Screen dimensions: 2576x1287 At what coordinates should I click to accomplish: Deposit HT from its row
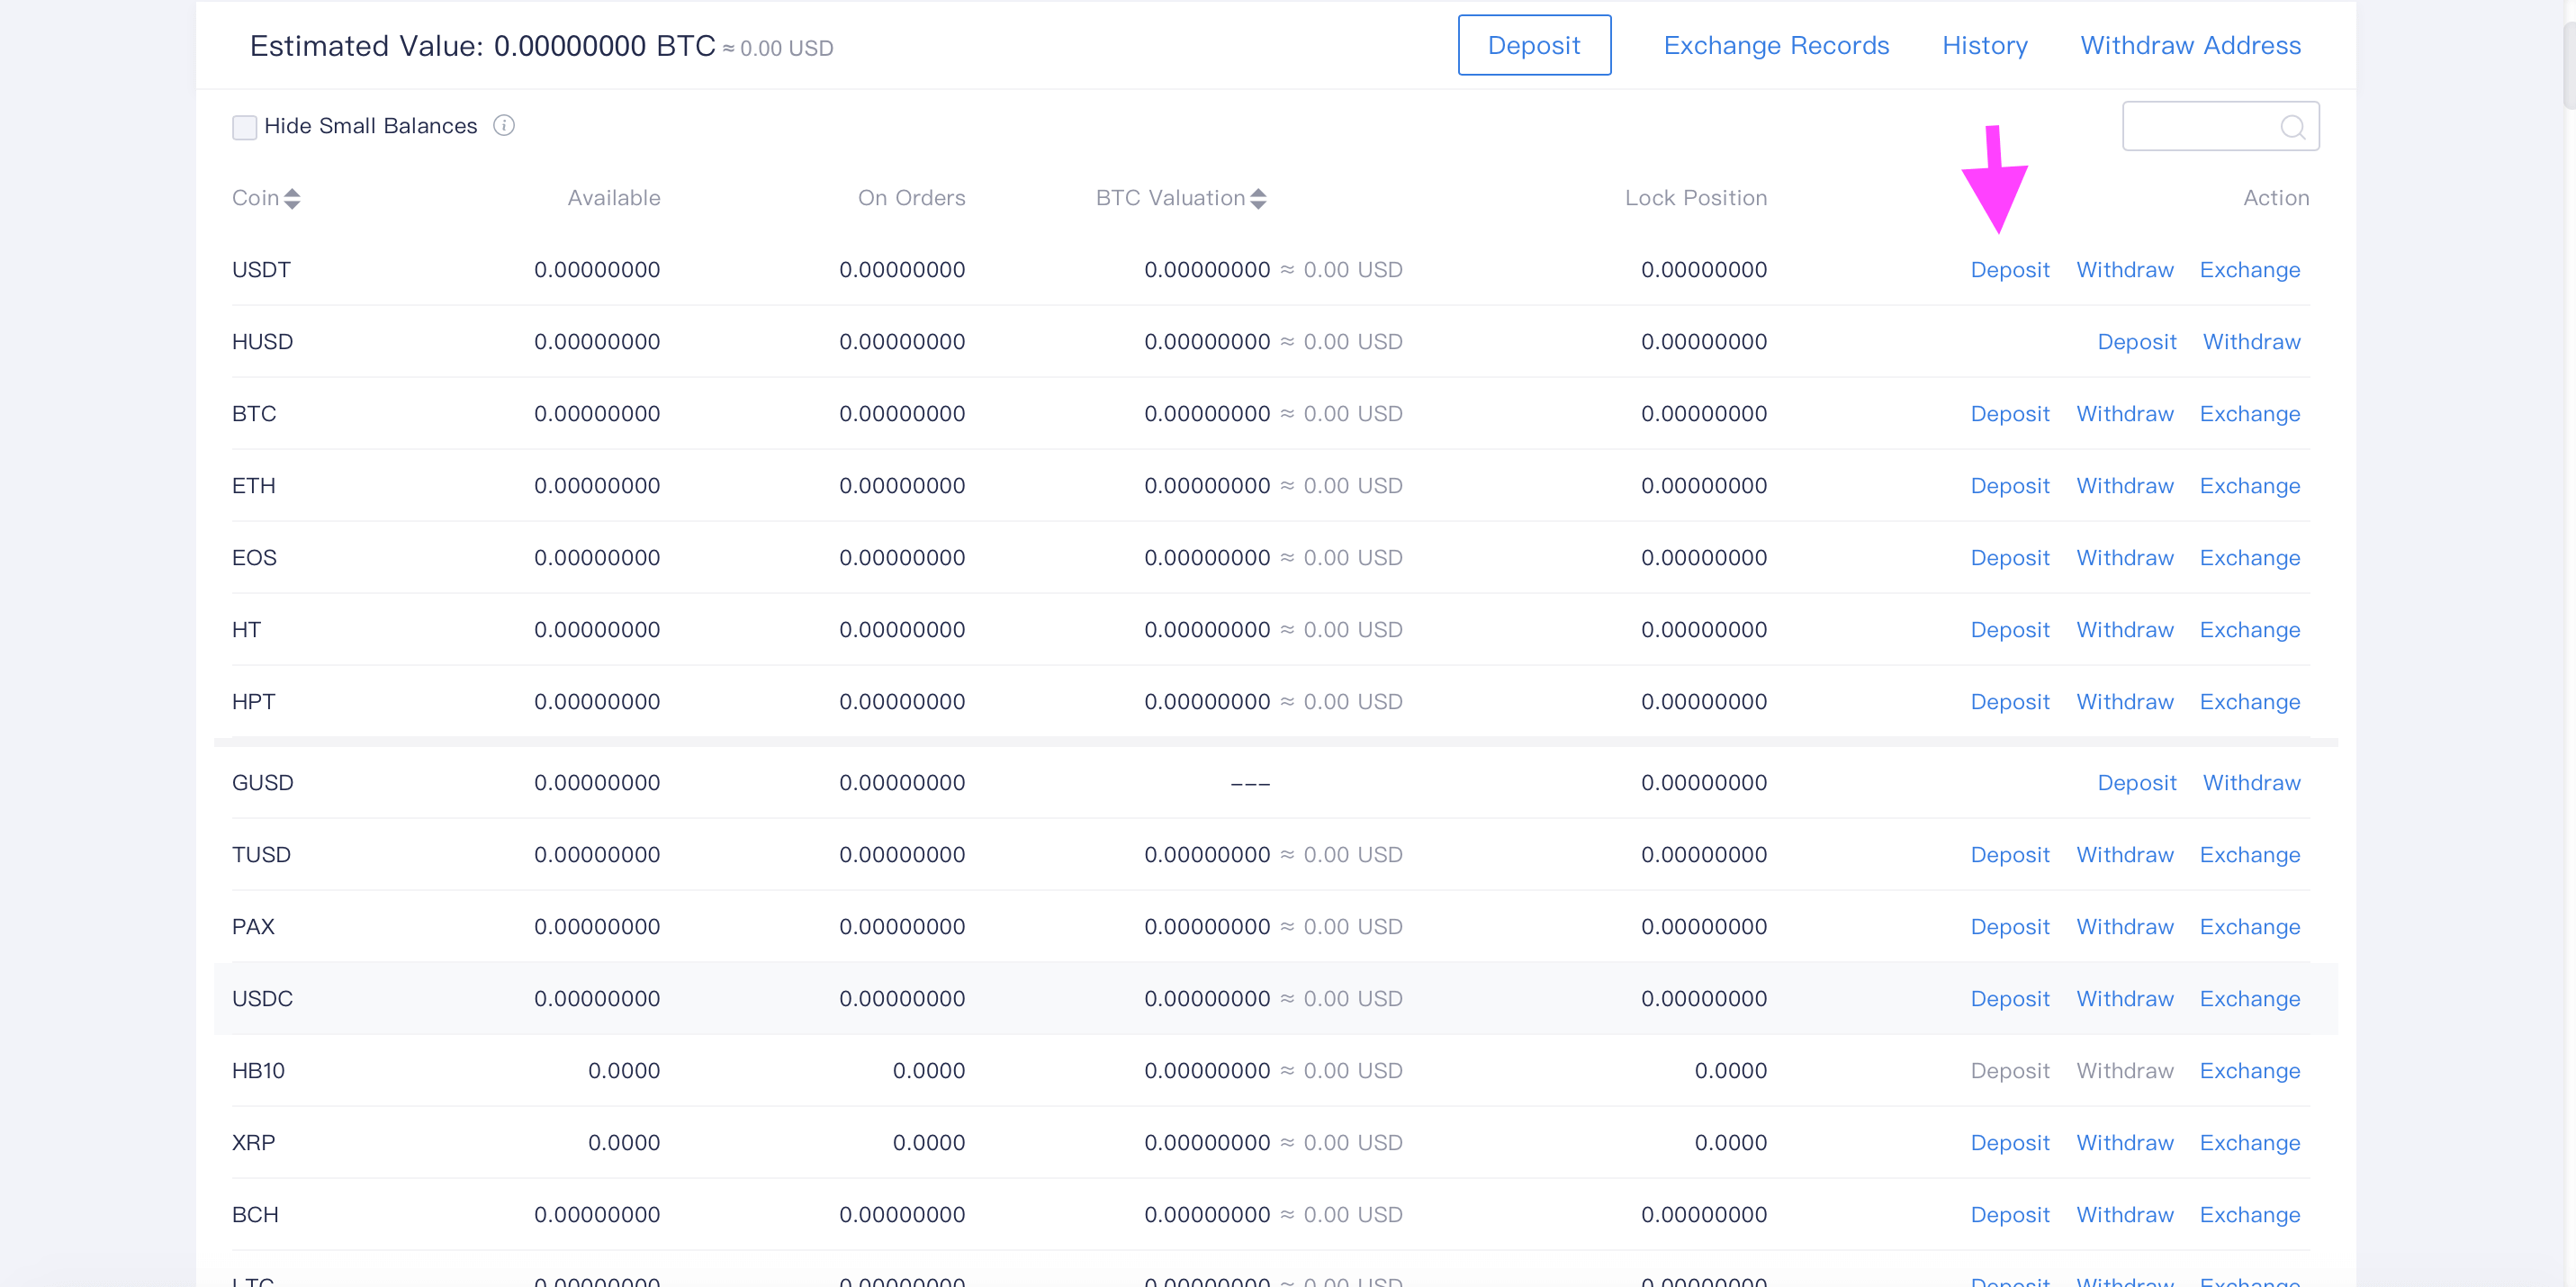click(x=2009, y=630)
